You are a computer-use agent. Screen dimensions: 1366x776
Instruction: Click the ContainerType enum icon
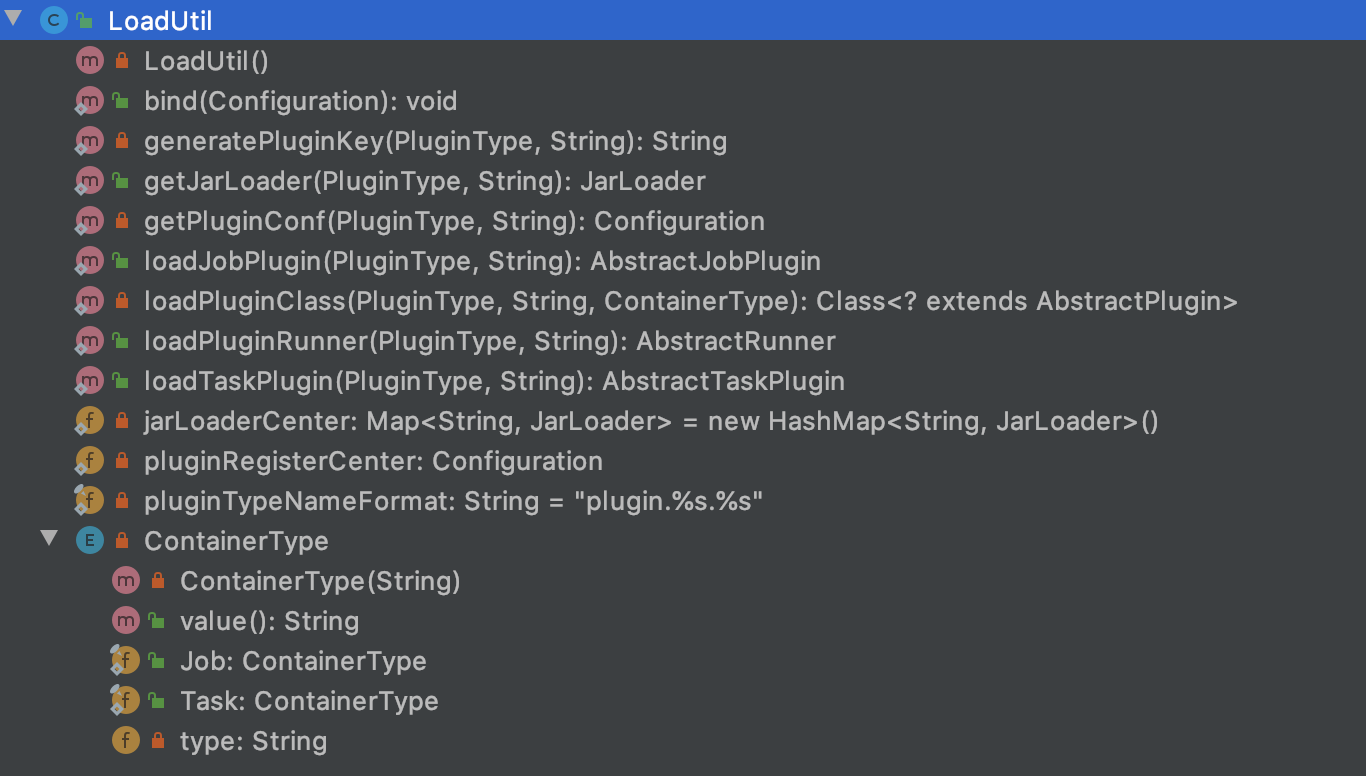90,541
